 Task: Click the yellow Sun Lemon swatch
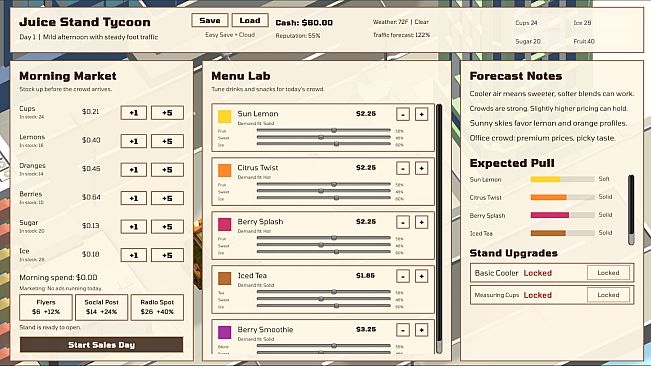pos(225,117)
